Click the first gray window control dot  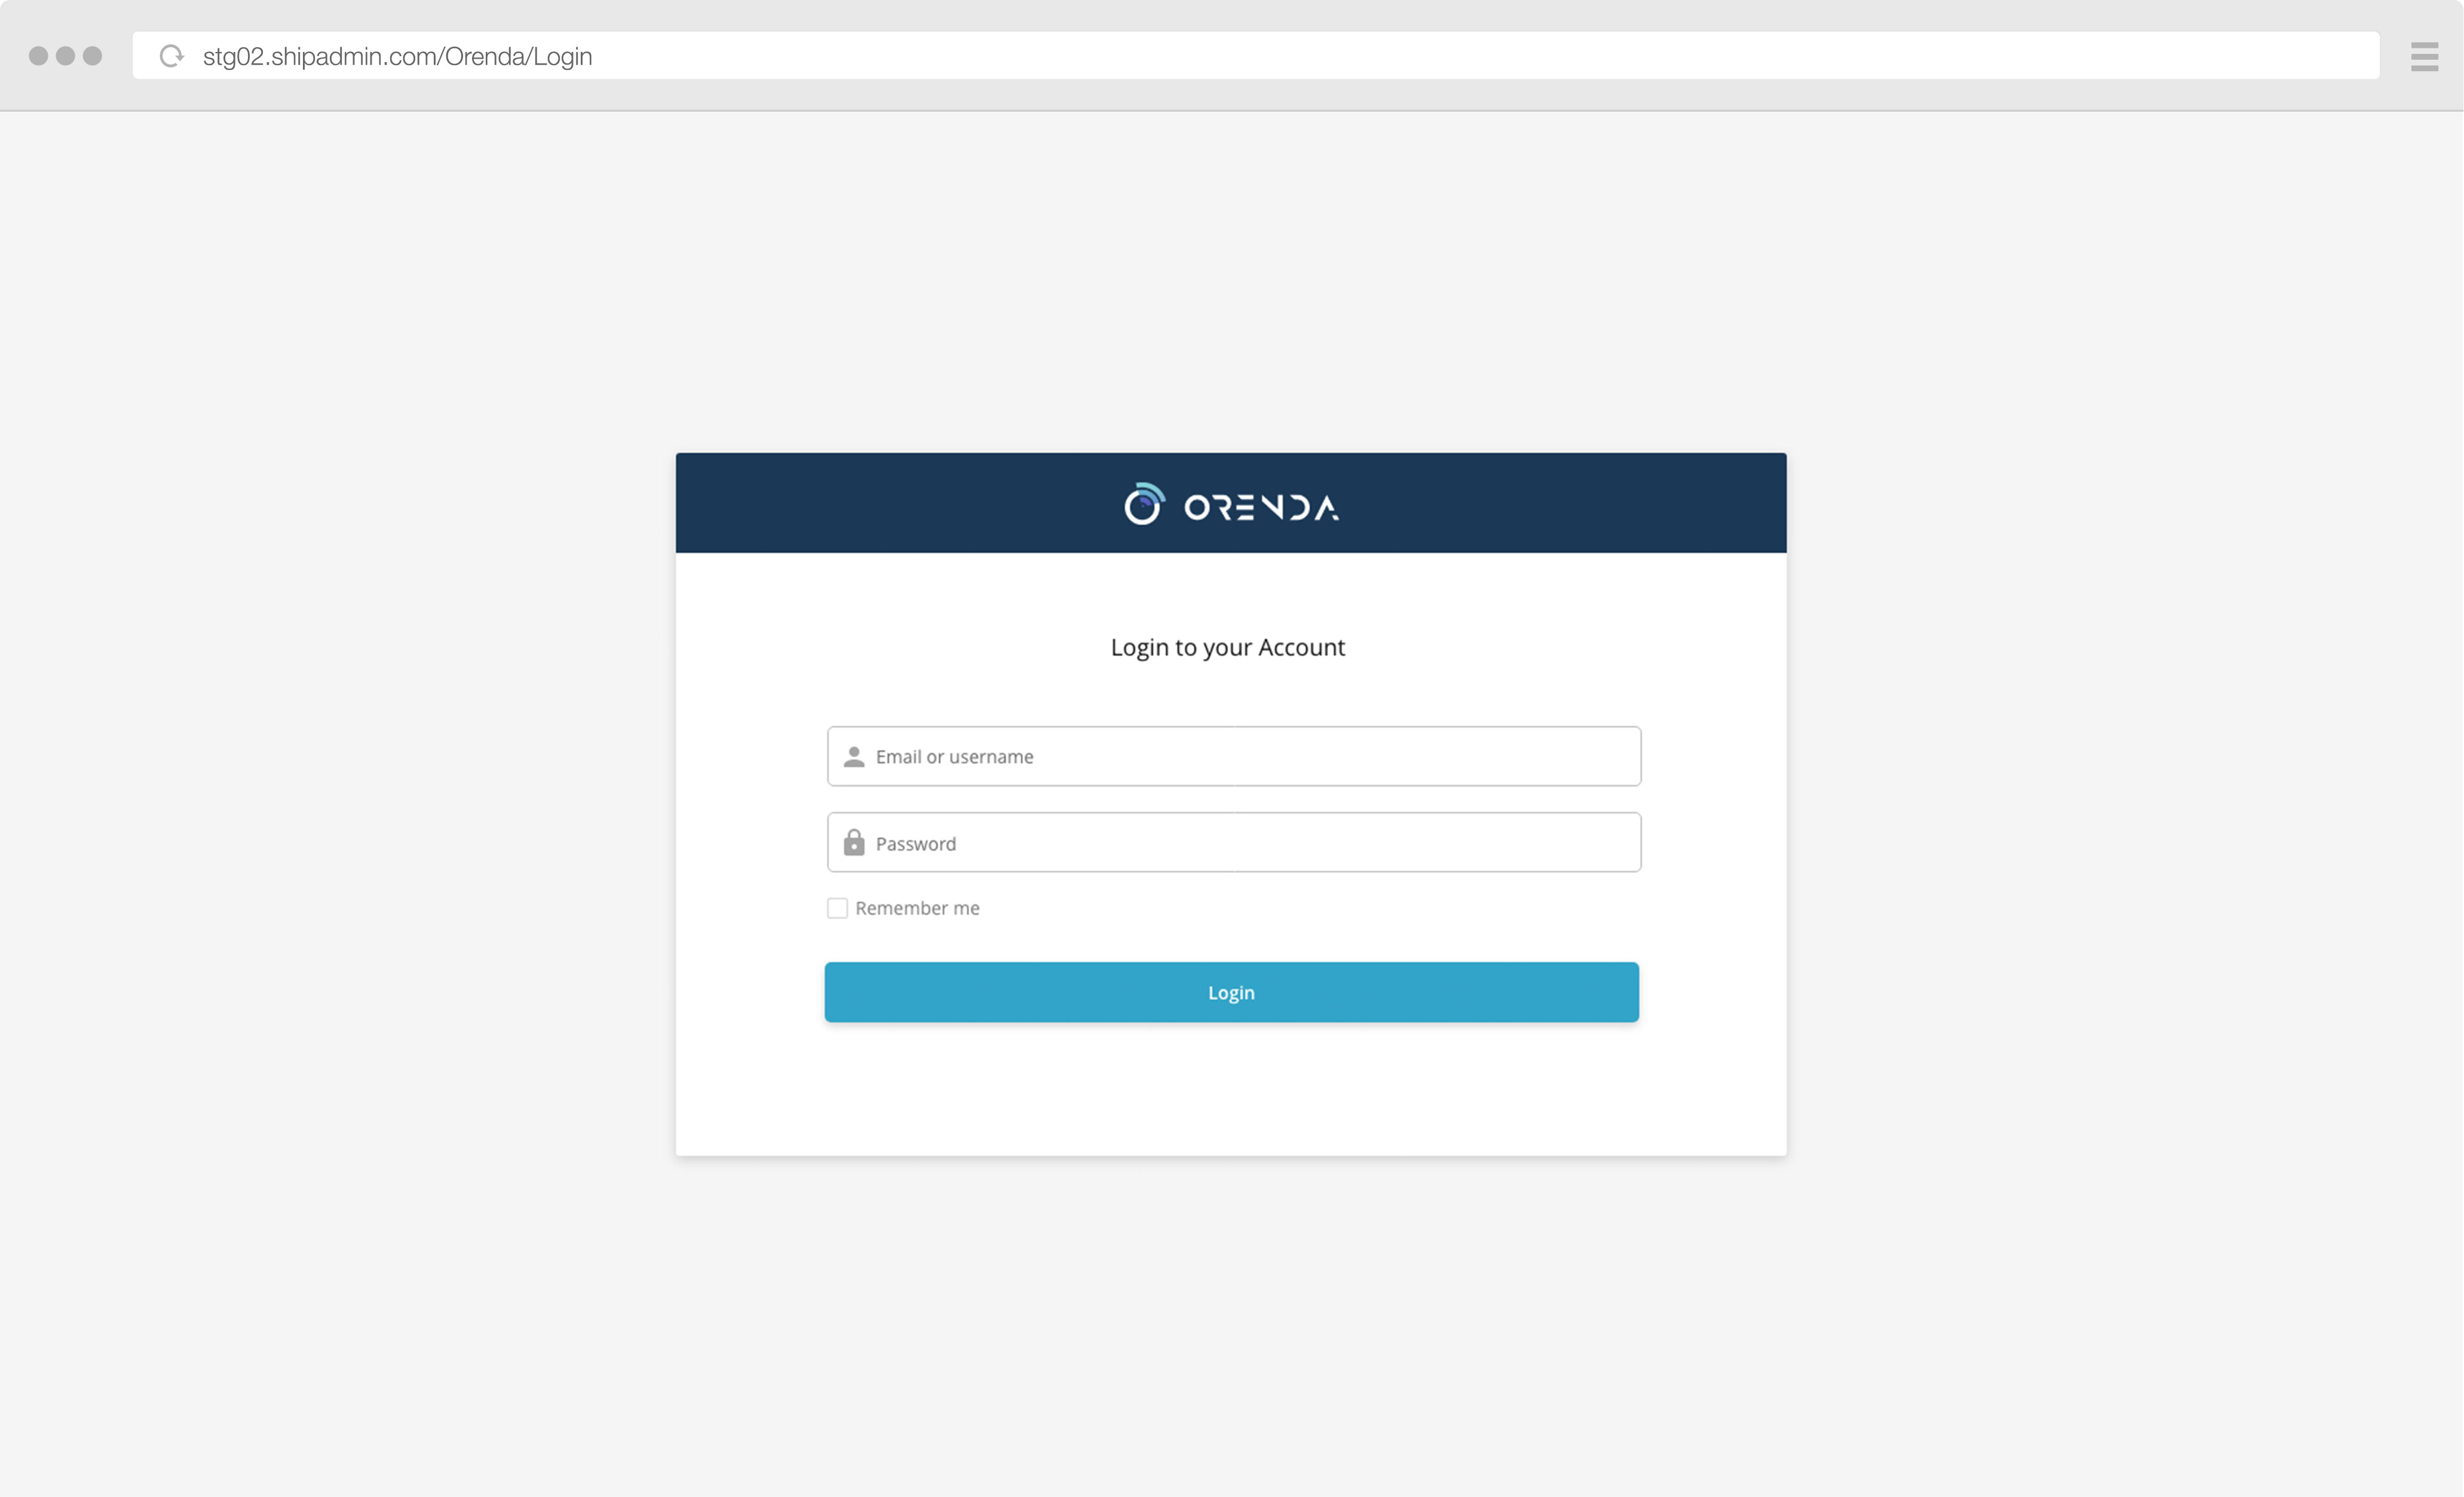38,56
